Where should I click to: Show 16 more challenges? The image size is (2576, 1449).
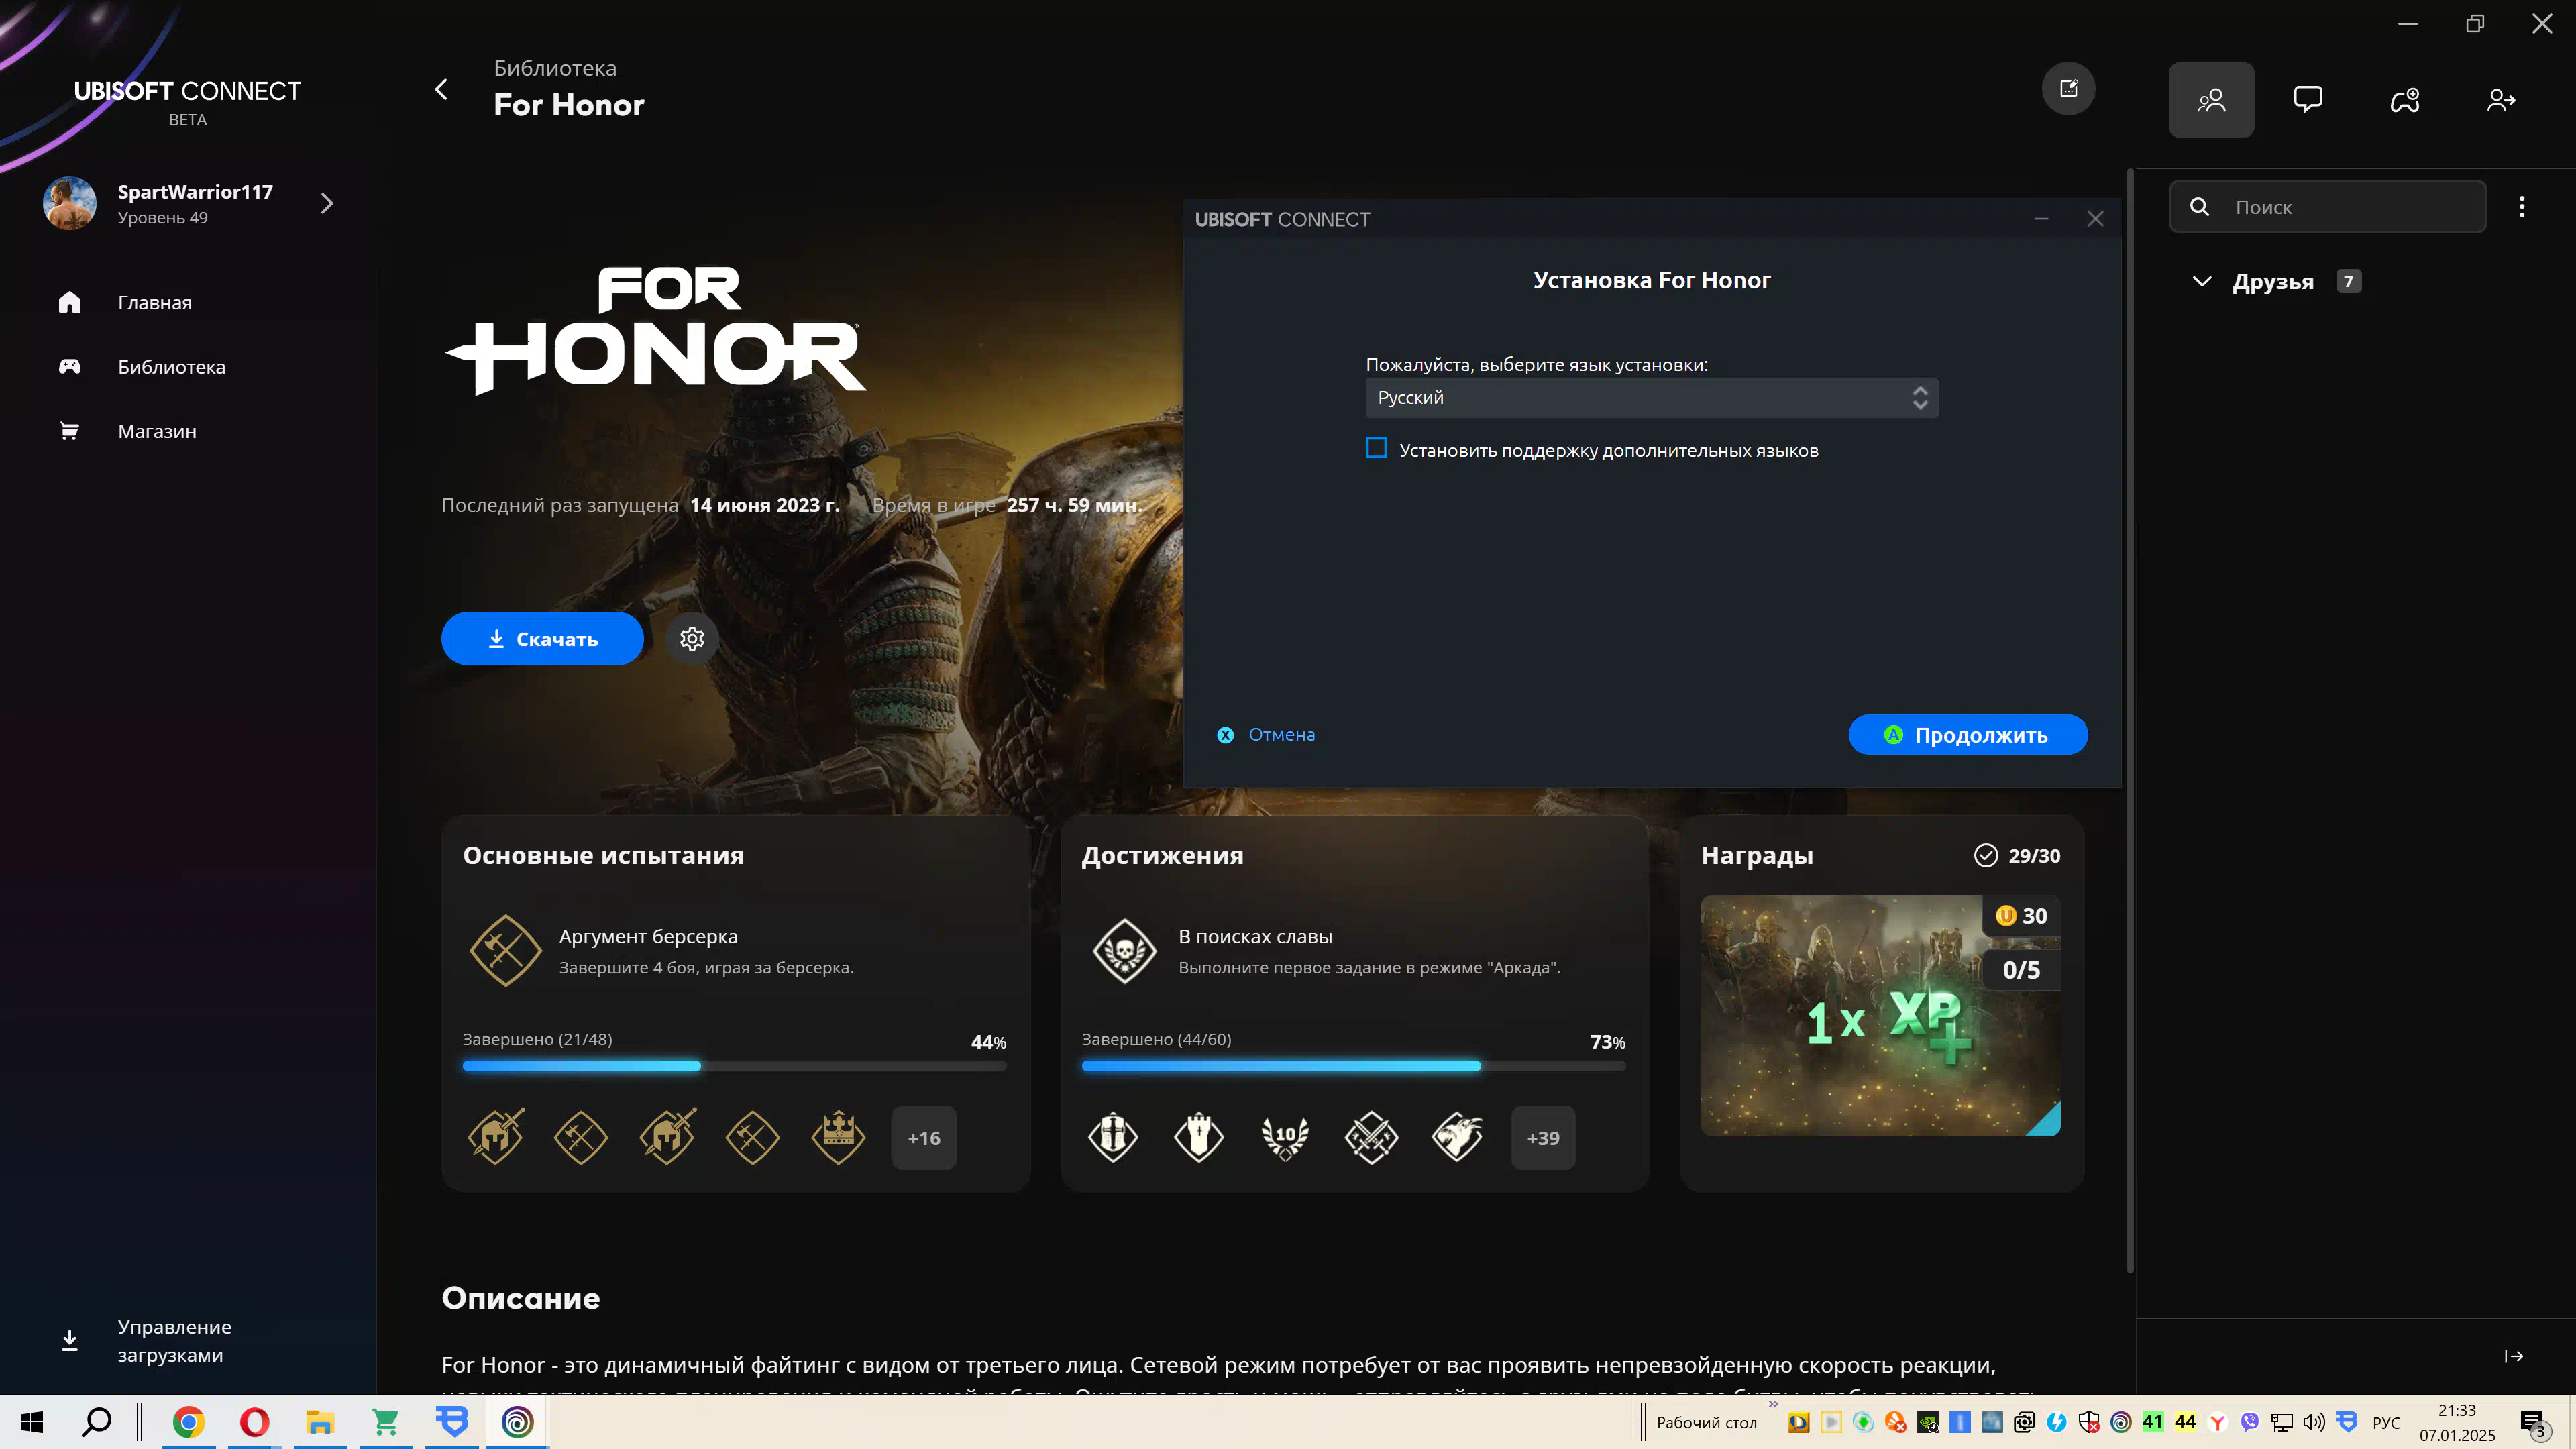click(924, 1138)
